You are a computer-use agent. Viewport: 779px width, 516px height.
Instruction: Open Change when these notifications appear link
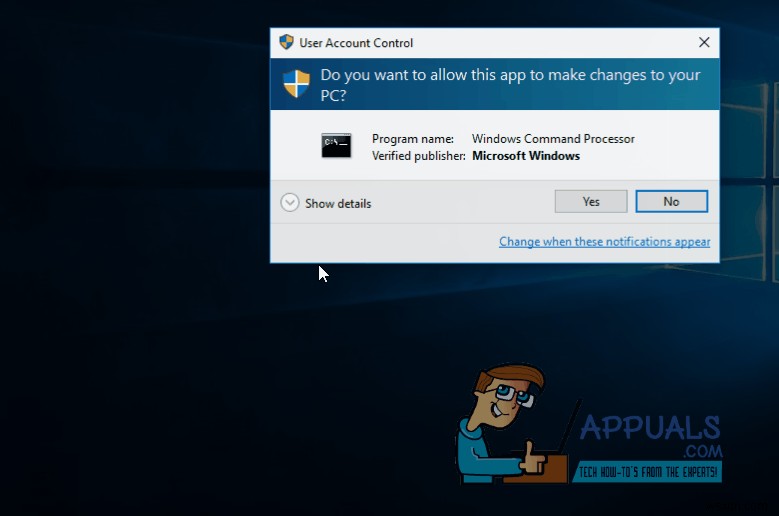click(604, 242)
